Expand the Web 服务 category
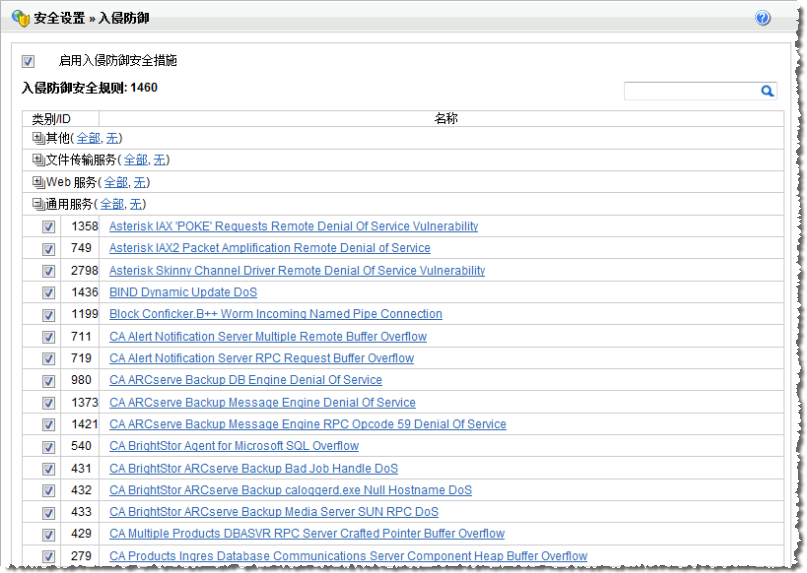The width and height of the screenshot is (807, 573). pyautogui.click(x=39, y=182)
